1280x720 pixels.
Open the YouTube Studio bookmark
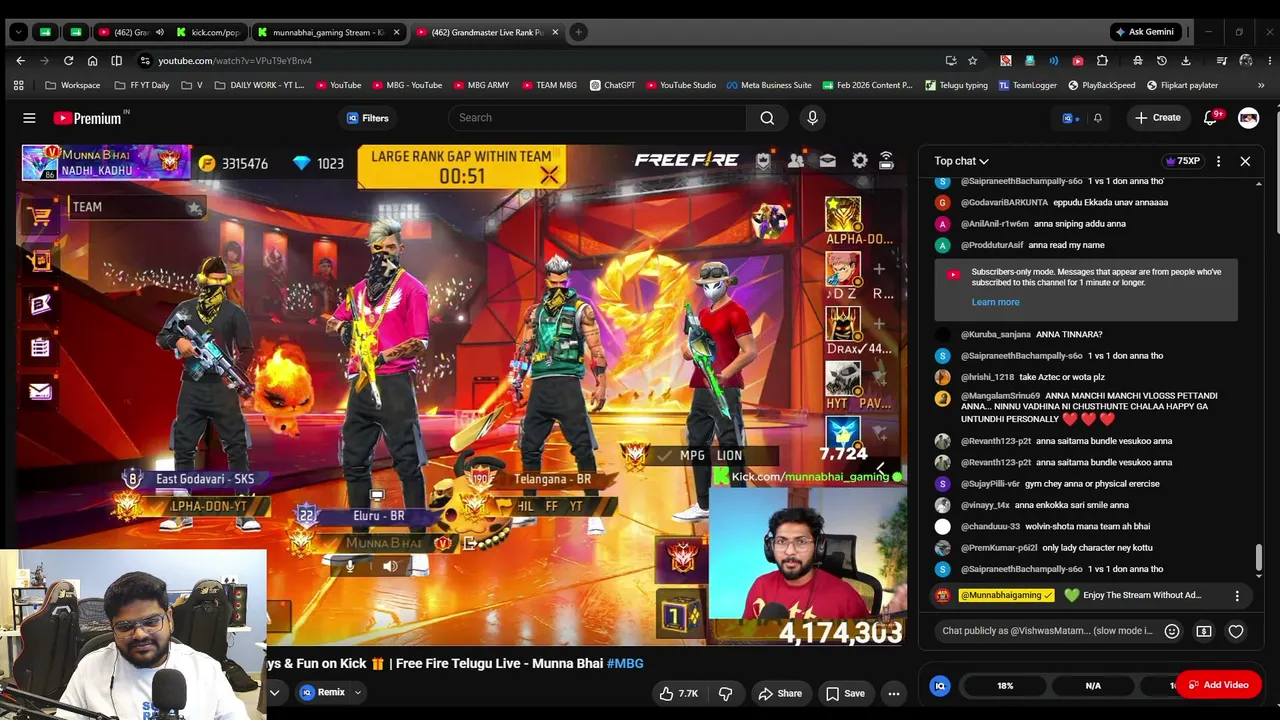[681, 85]
